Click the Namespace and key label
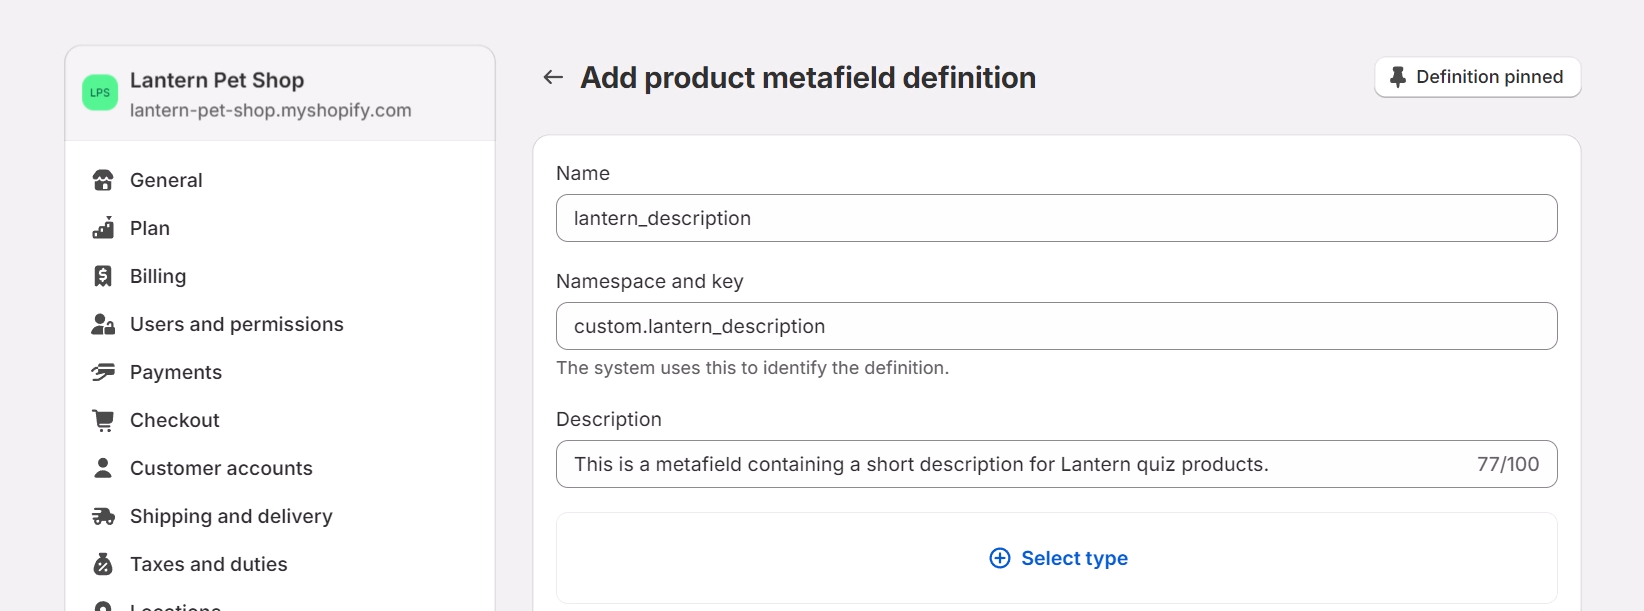Screen dimensions: 1644x611 650,281
